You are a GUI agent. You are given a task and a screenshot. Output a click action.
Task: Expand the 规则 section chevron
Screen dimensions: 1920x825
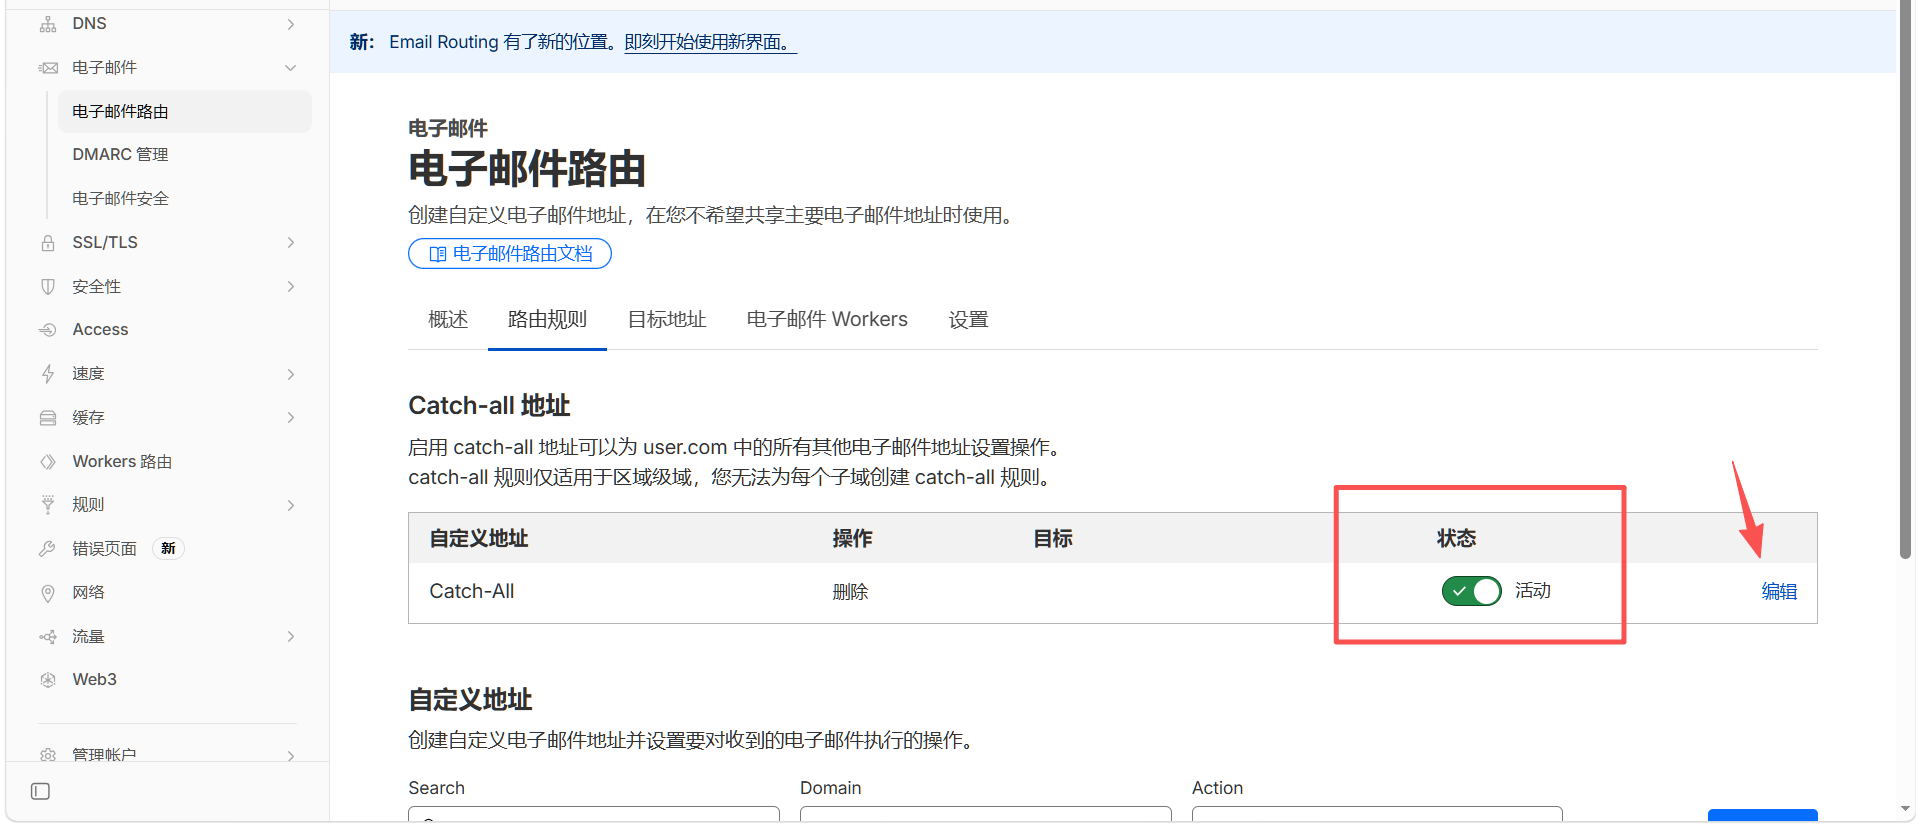(x=291, y=505)
